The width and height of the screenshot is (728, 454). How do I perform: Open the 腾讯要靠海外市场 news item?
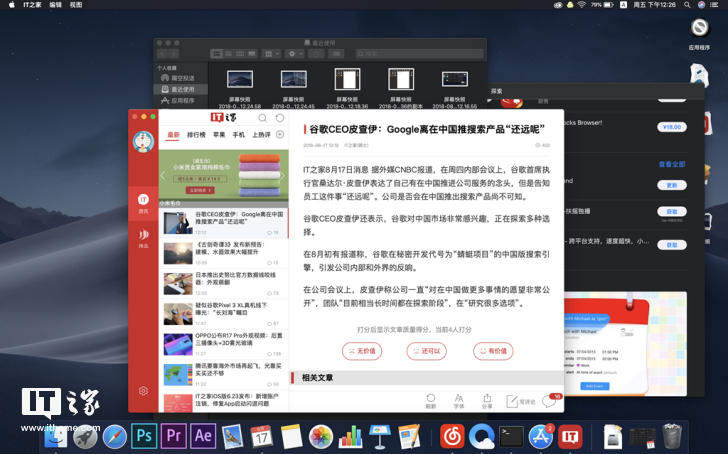pos(224,374)
